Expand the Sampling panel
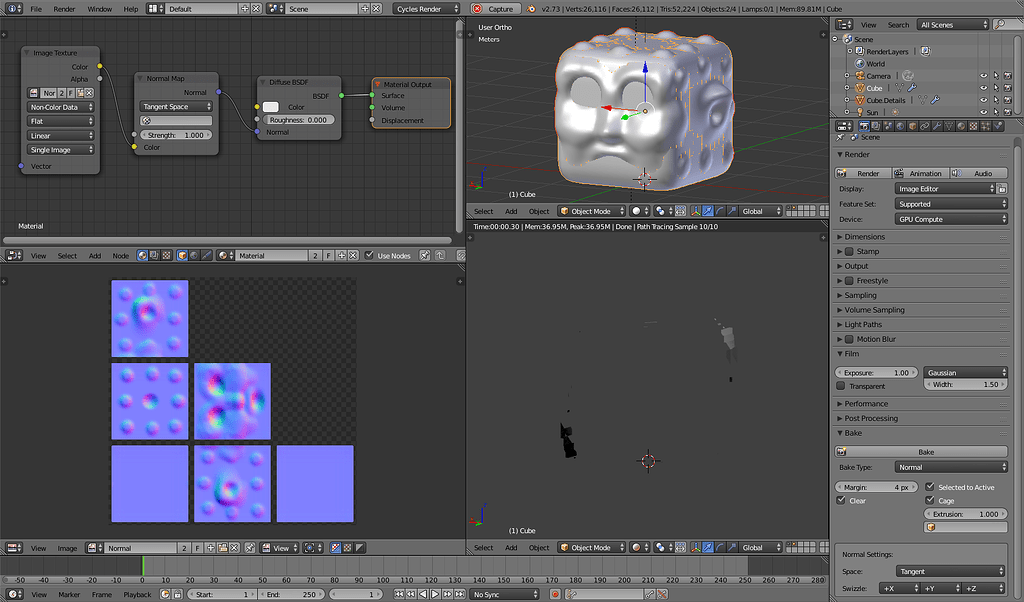 click(860, 295)
